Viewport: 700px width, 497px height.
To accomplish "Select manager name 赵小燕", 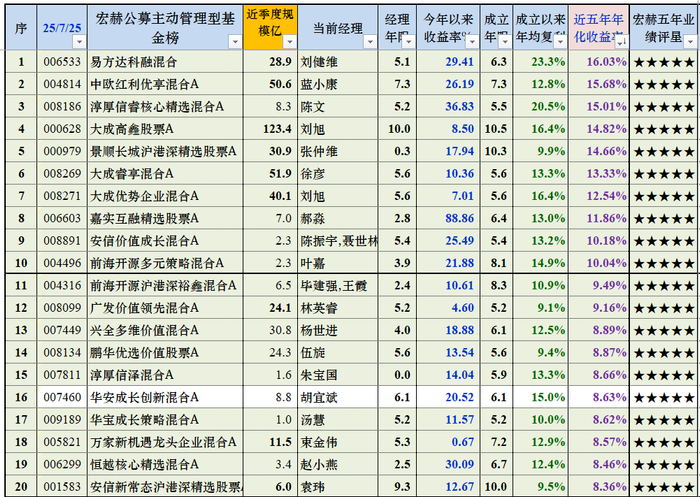I will click(319, 464).
